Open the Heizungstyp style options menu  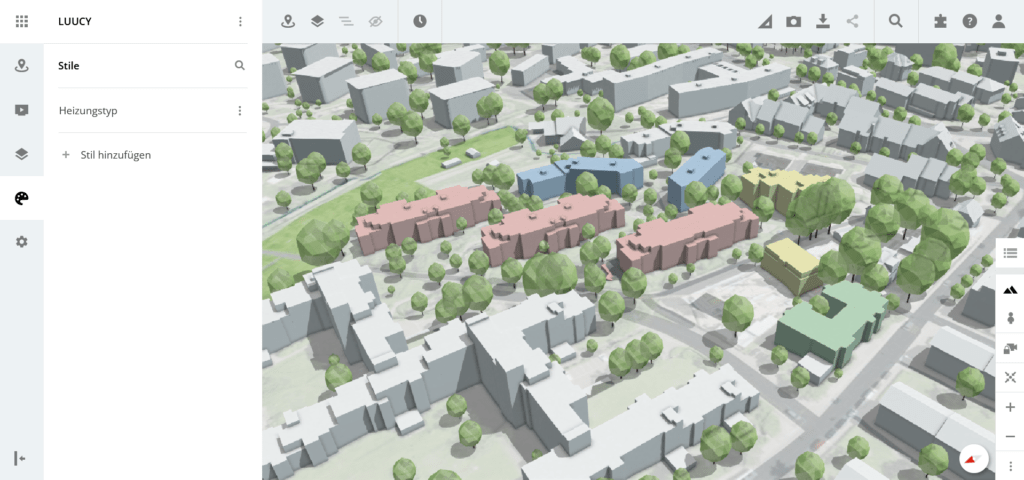[x=240, y=111]
